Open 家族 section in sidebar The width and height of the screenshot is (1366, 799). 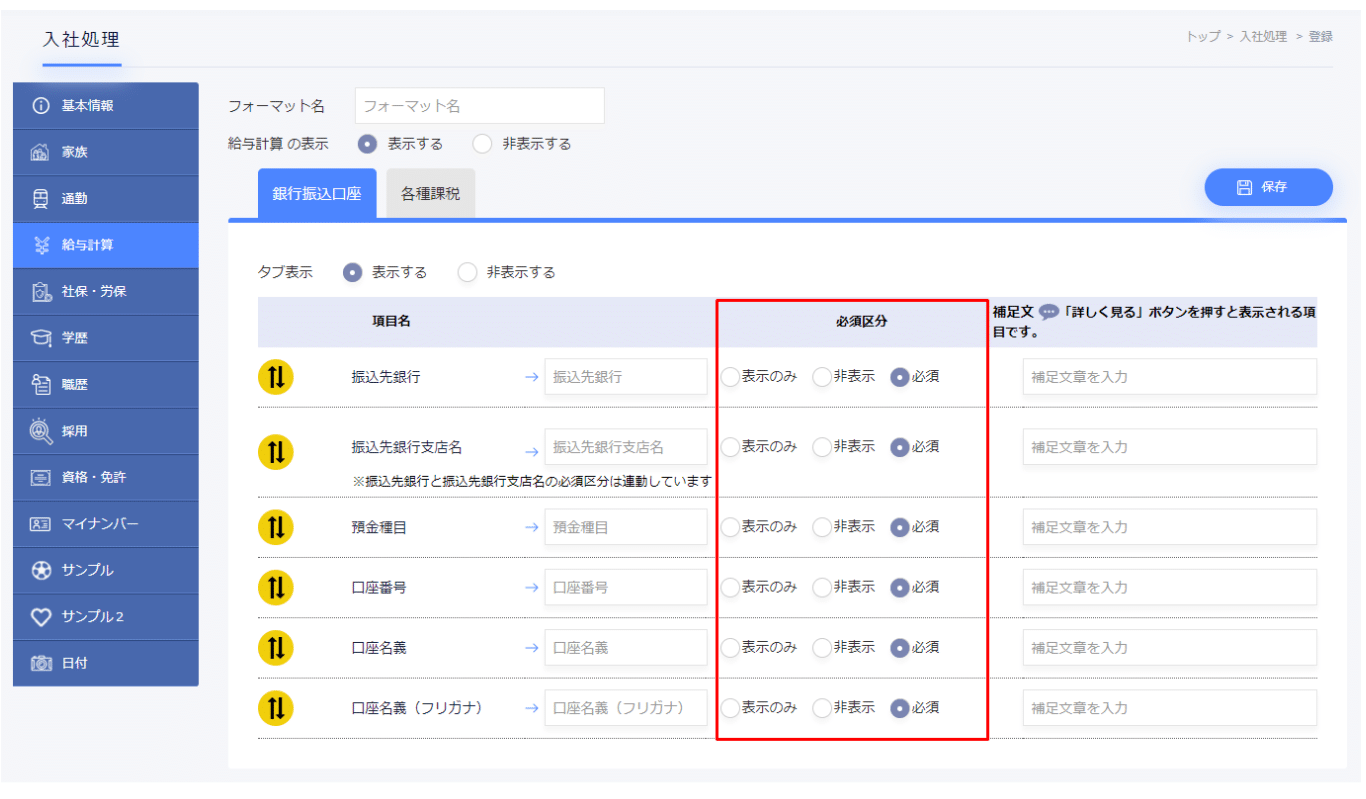coord(105,152)
